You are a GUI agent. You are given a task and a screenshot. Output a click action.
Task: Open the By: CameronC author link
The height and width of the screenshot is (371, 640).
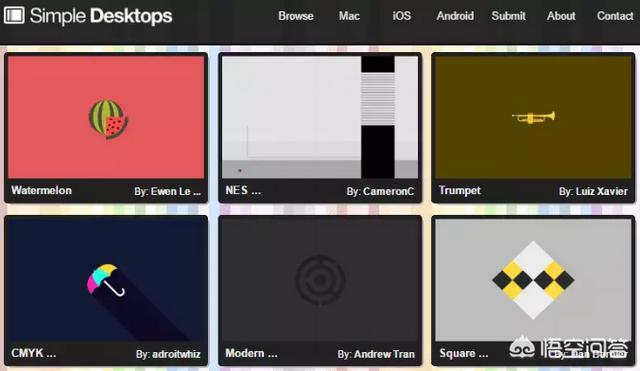coord(380,191)
